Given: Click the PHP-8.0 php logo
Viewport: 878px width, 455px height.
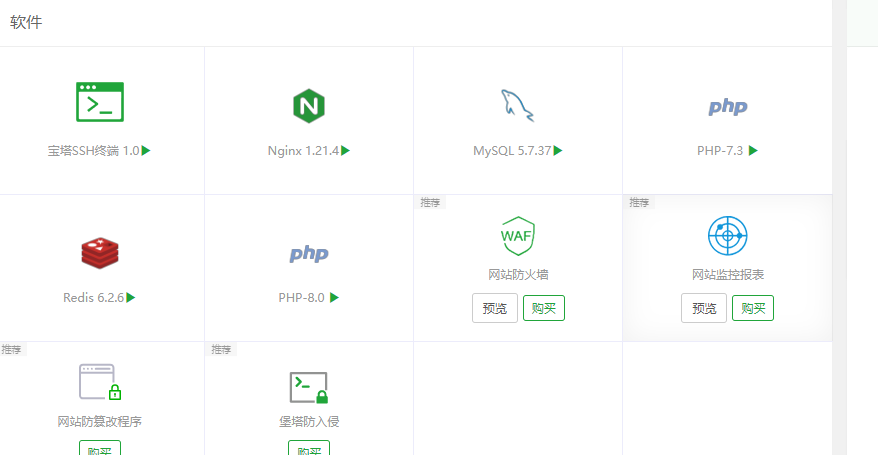Looking at the screenshot, I should [x=309, y=254].
